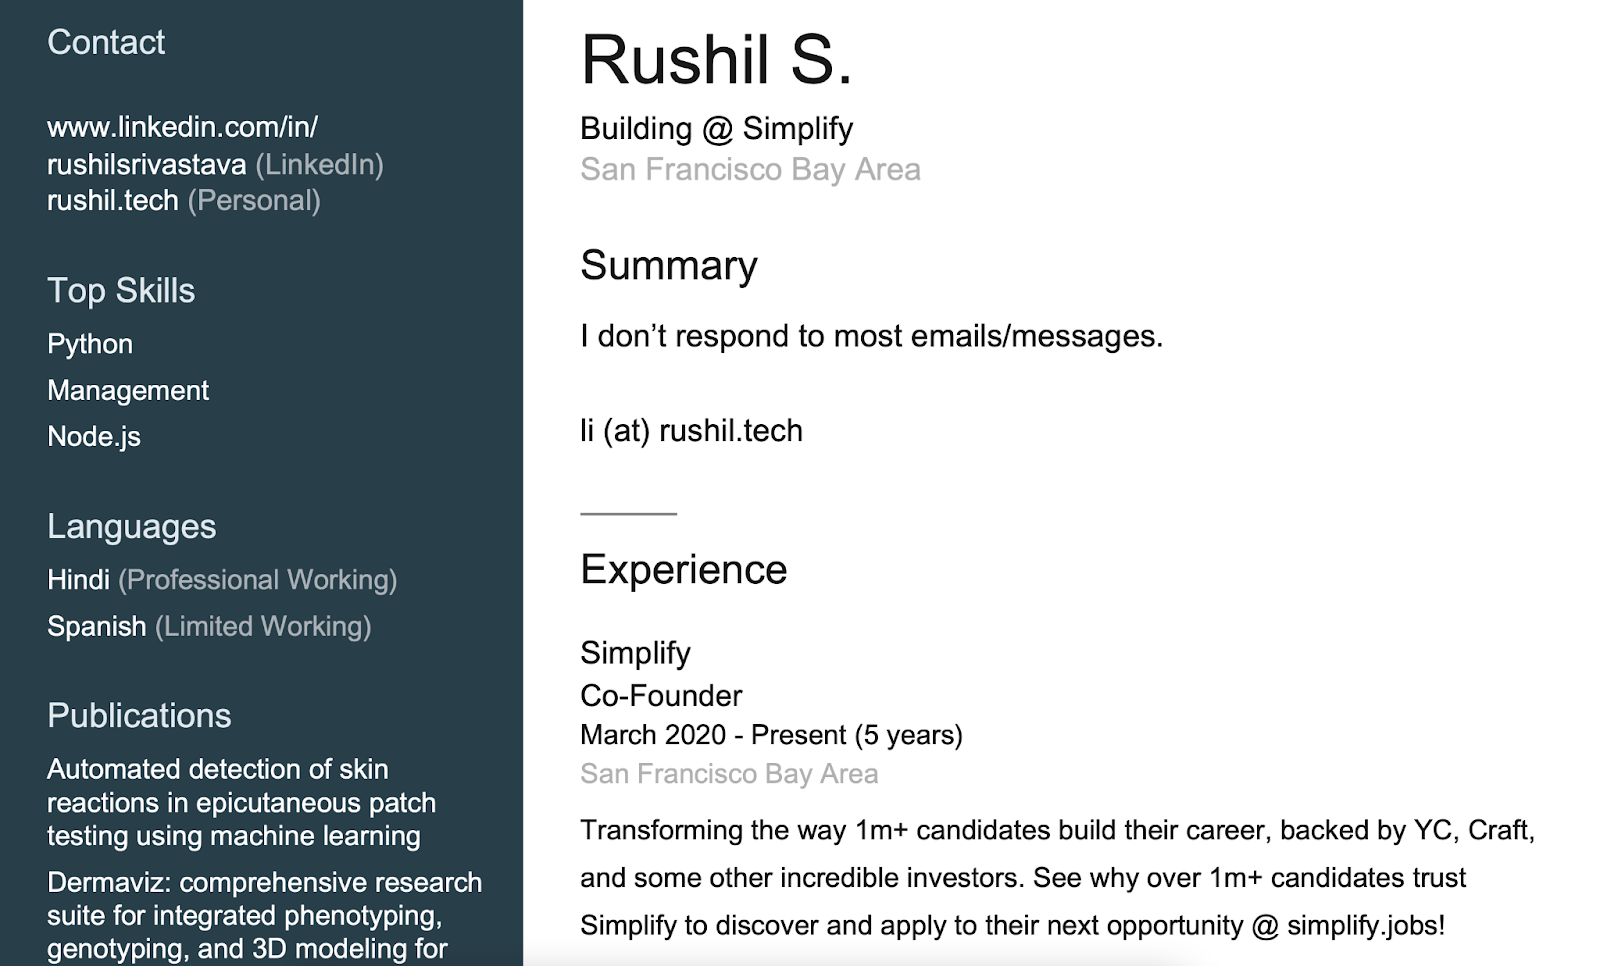1600x966 pixels.
Task: Select the Node.js skill entry
Action: [x=94, y=436]
